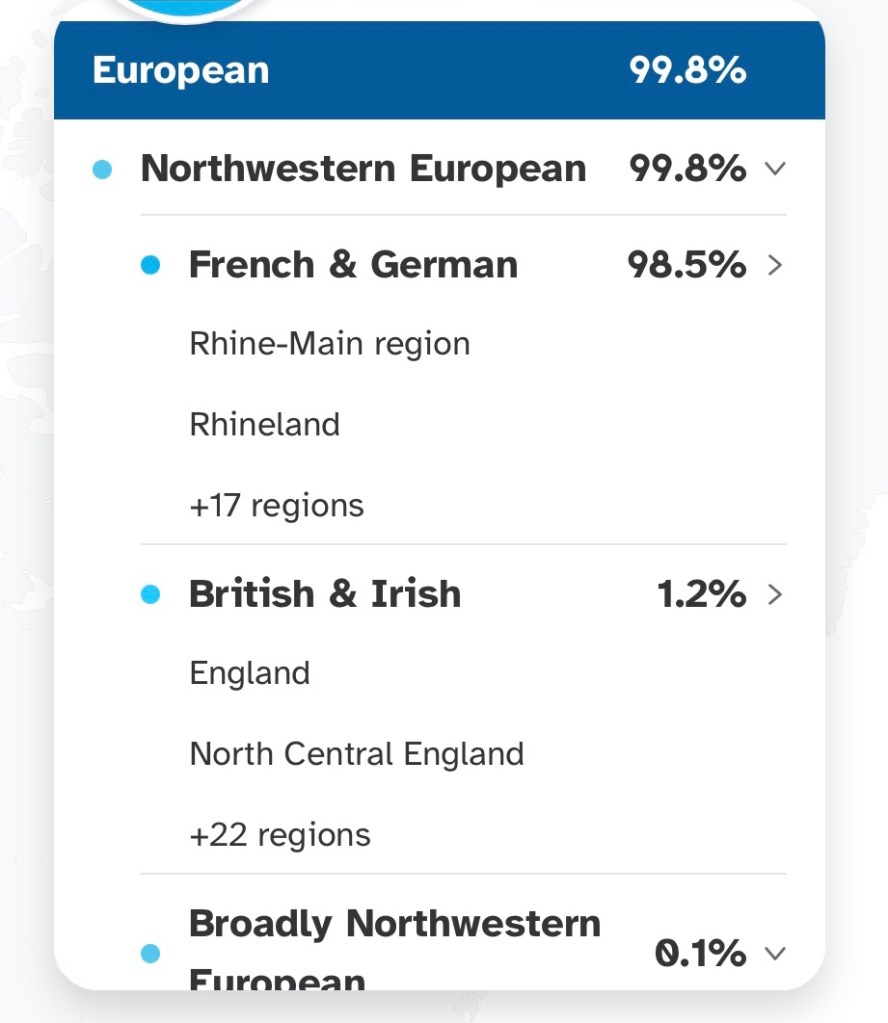Show the +22 regions list

coord(280,834)
